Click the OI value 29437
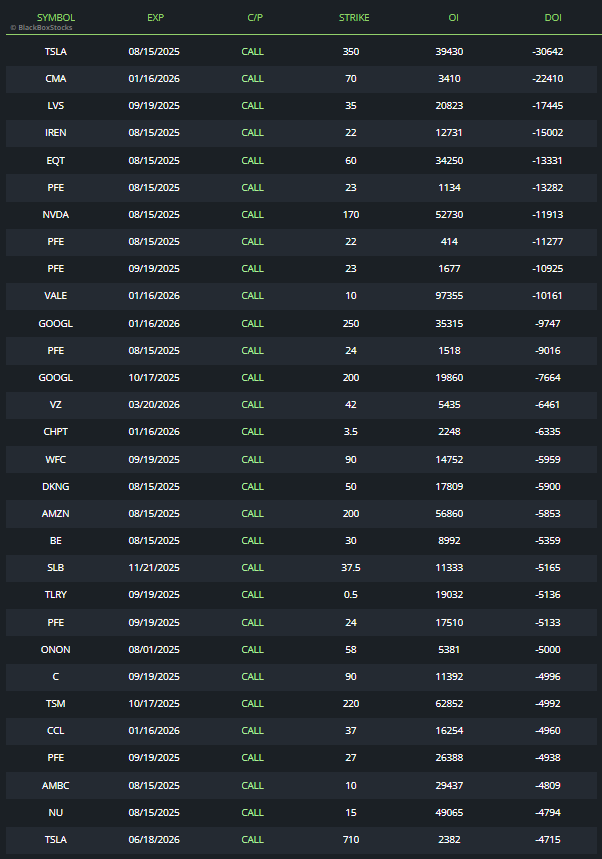Screen dimensions: 602x859 [449, 785]
